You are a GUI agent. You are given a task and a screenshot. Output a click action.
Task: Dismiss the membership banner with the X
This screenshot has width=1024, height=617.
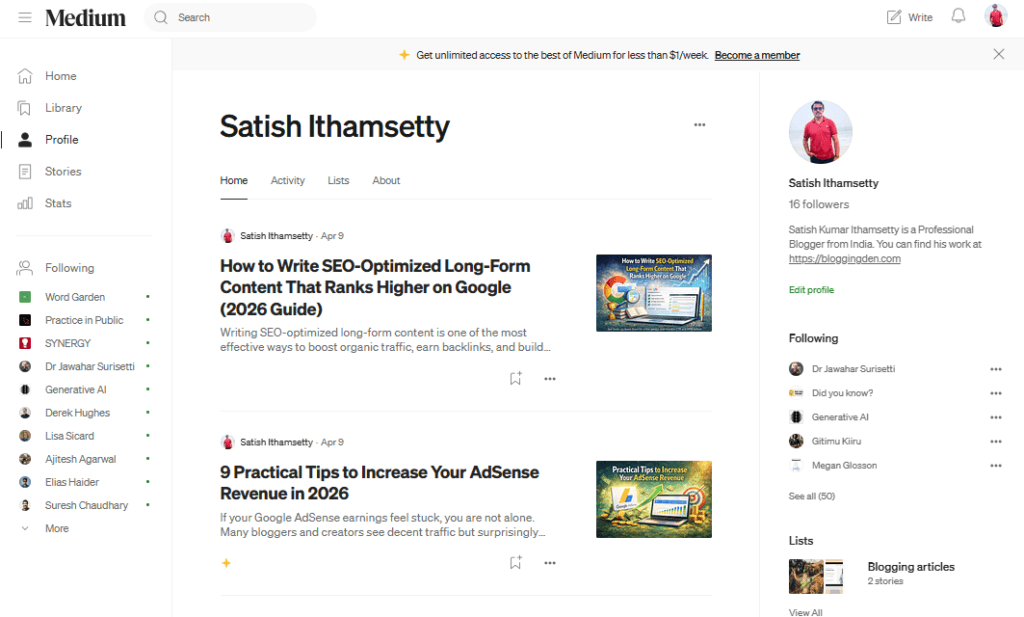point(999,54)
